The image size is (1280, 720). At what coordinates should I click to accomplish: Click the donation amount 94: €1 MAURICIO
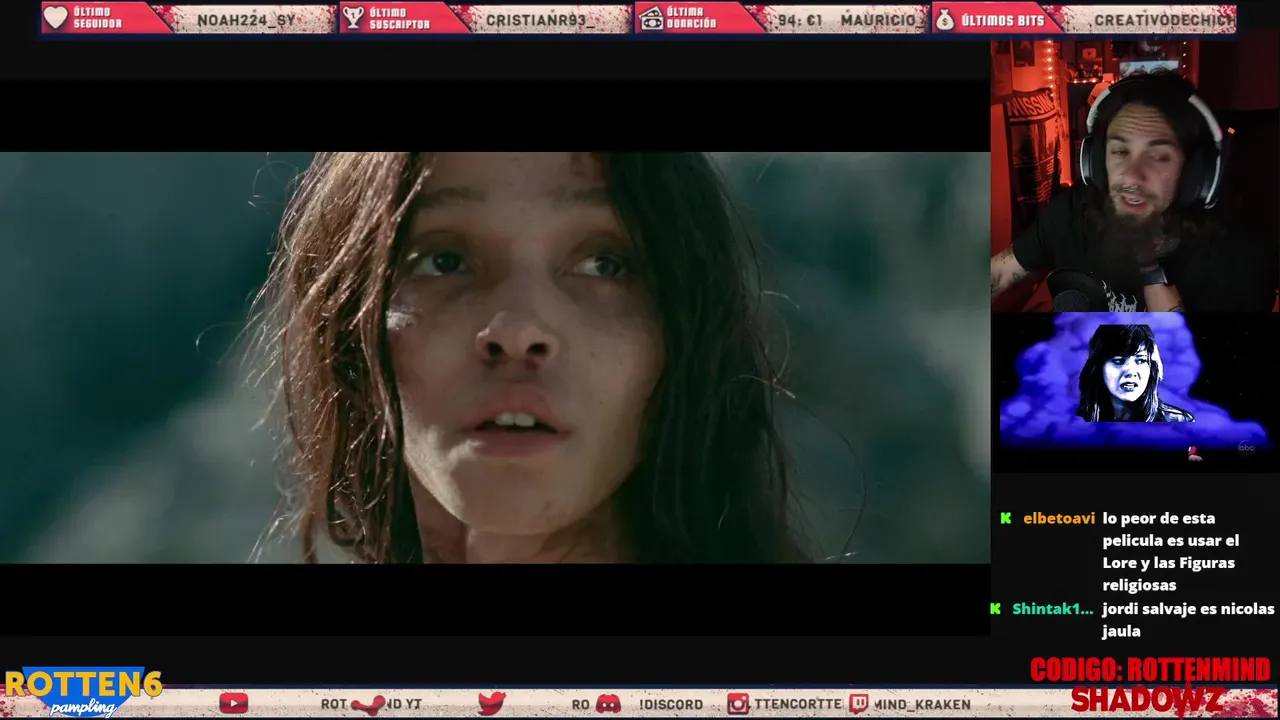[x=846, y=20]
